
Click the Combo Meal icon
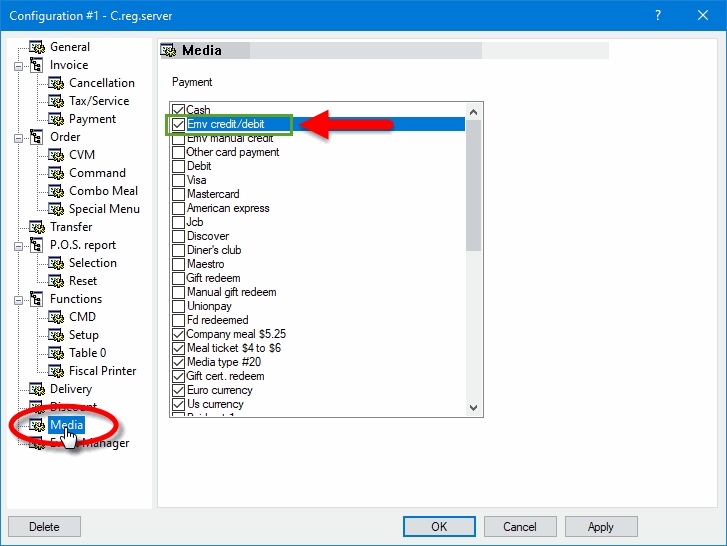[56, 191]
